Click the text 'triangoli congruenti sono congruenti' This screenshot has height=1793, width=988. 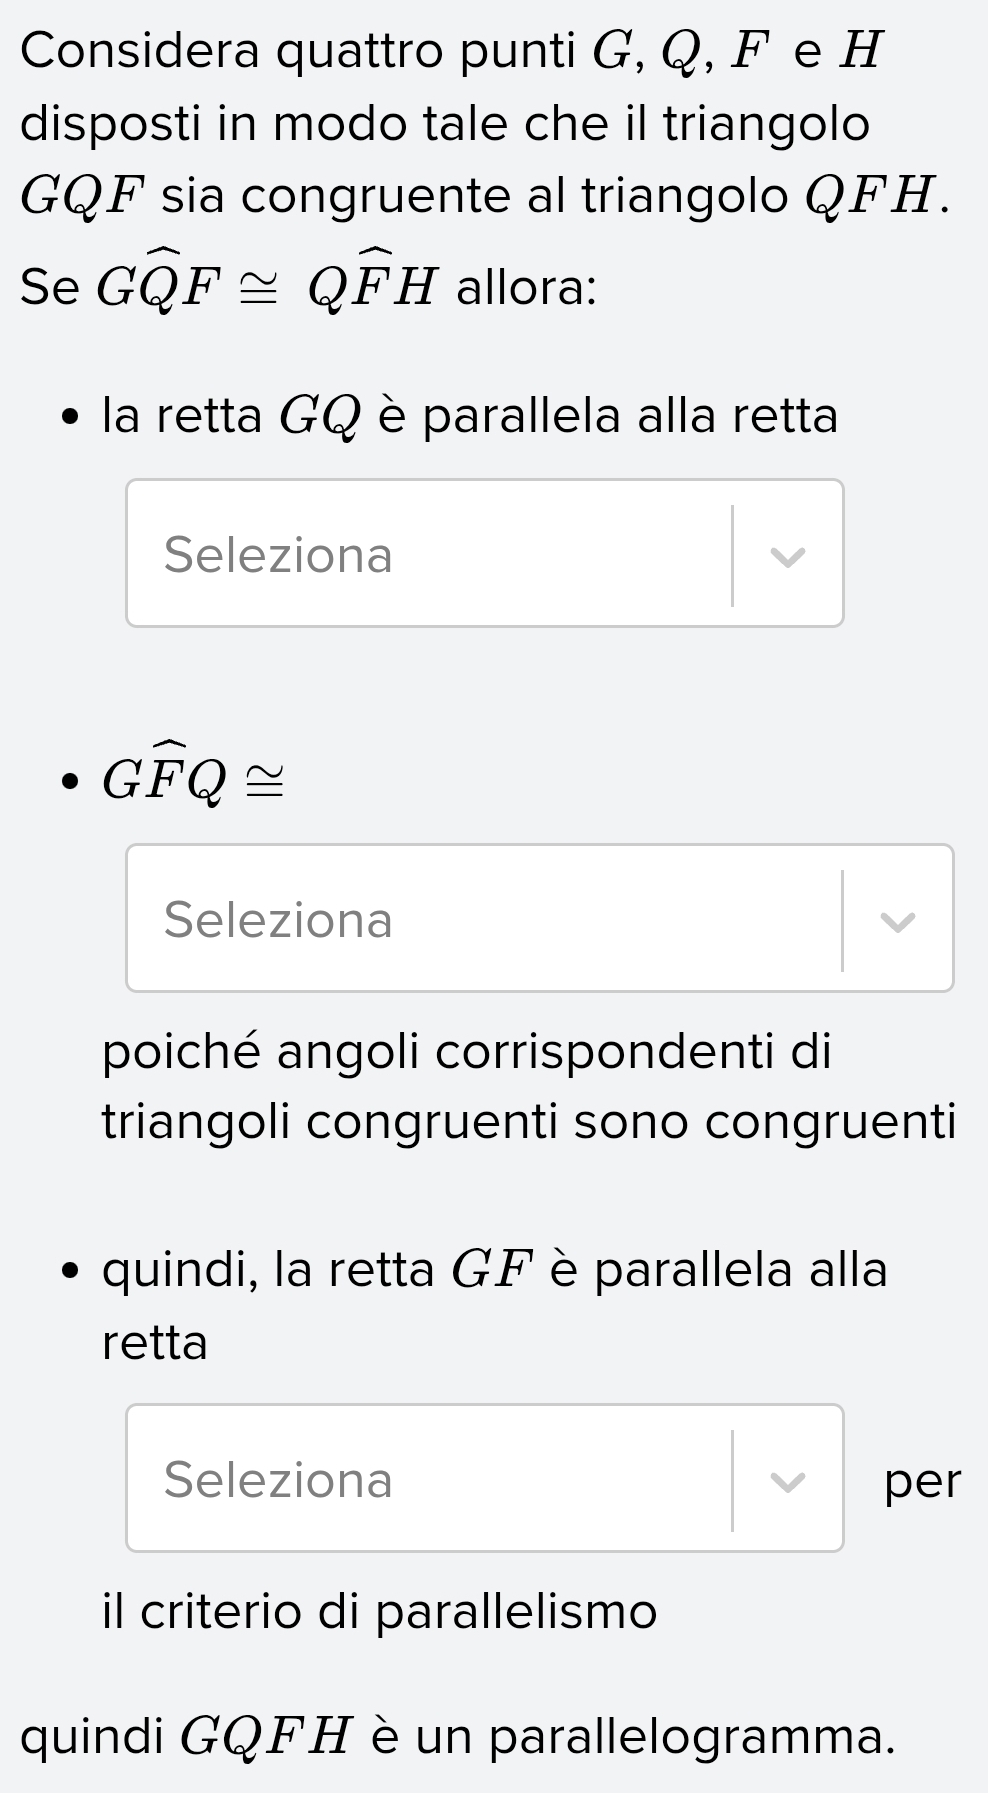[x=529, y=1121]
